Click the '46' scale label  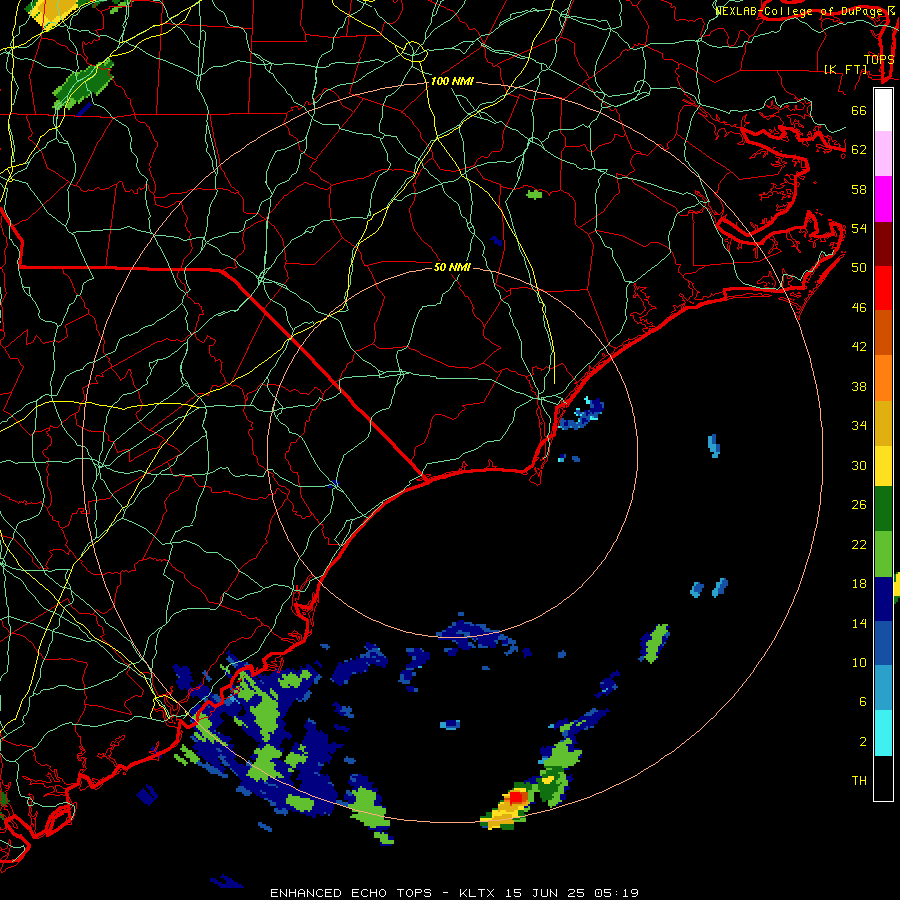click(859, 308)
